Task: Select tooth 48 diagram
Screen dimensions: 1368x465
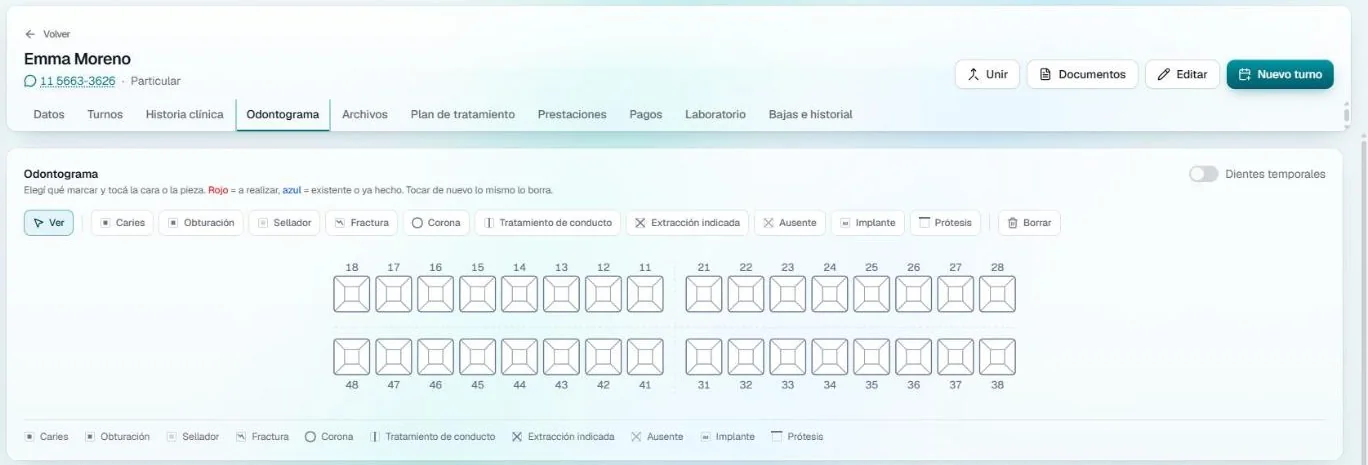Action: tap(352, 357)
